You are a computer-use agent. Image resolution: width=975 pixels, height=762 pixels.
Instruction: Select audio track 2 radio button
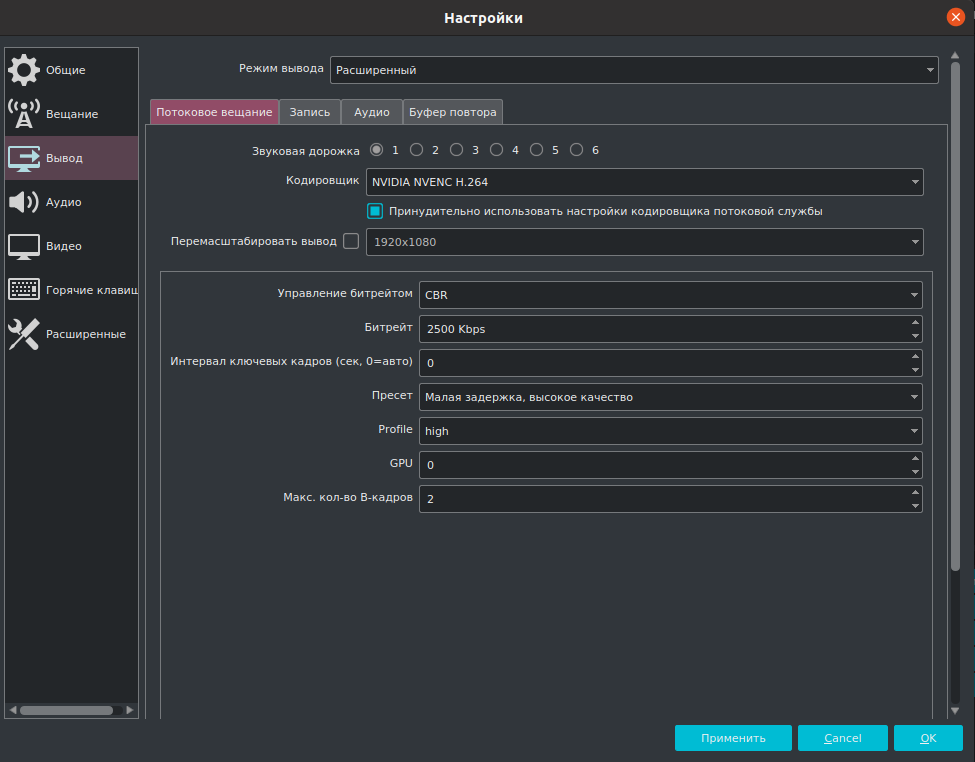click(416, 150)
